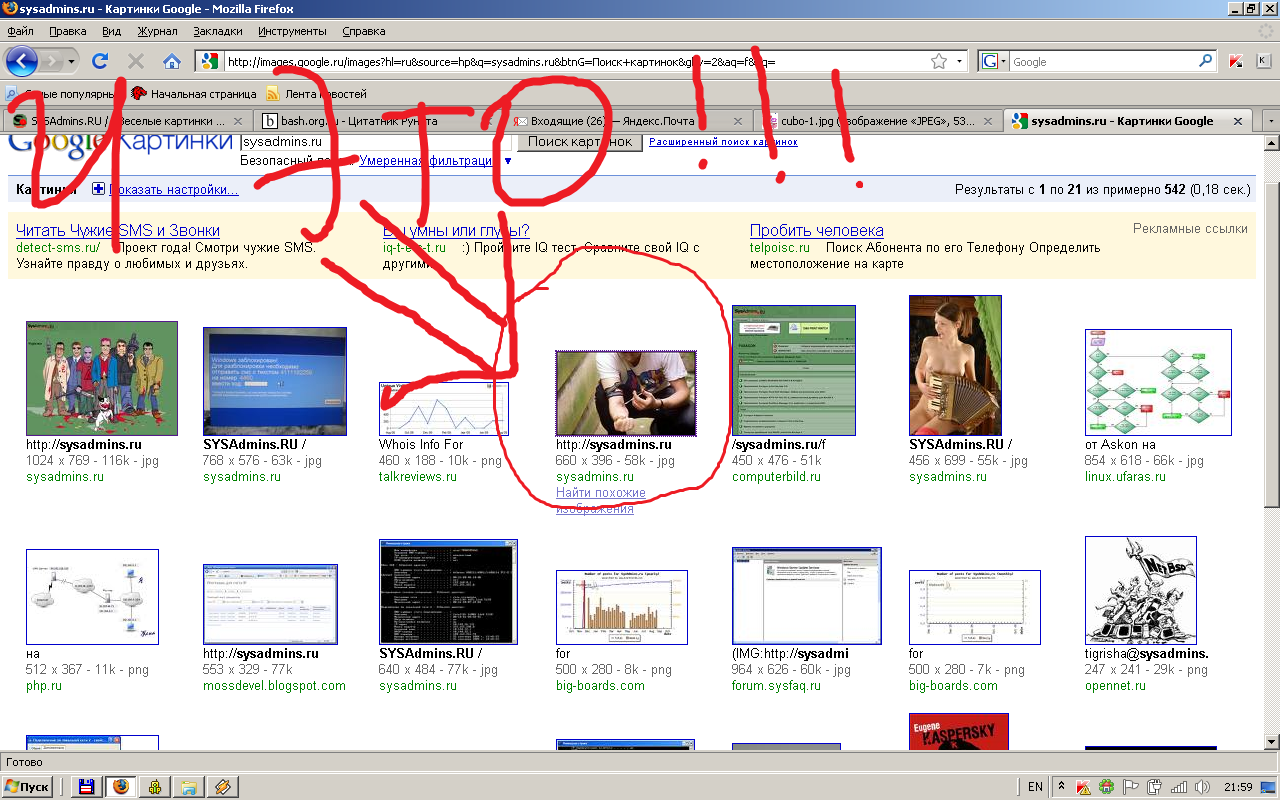The height and width of the screenshot is (800, 1280).
Task: Open Расширенный поиск картинок link
Action: coord(723,142)
